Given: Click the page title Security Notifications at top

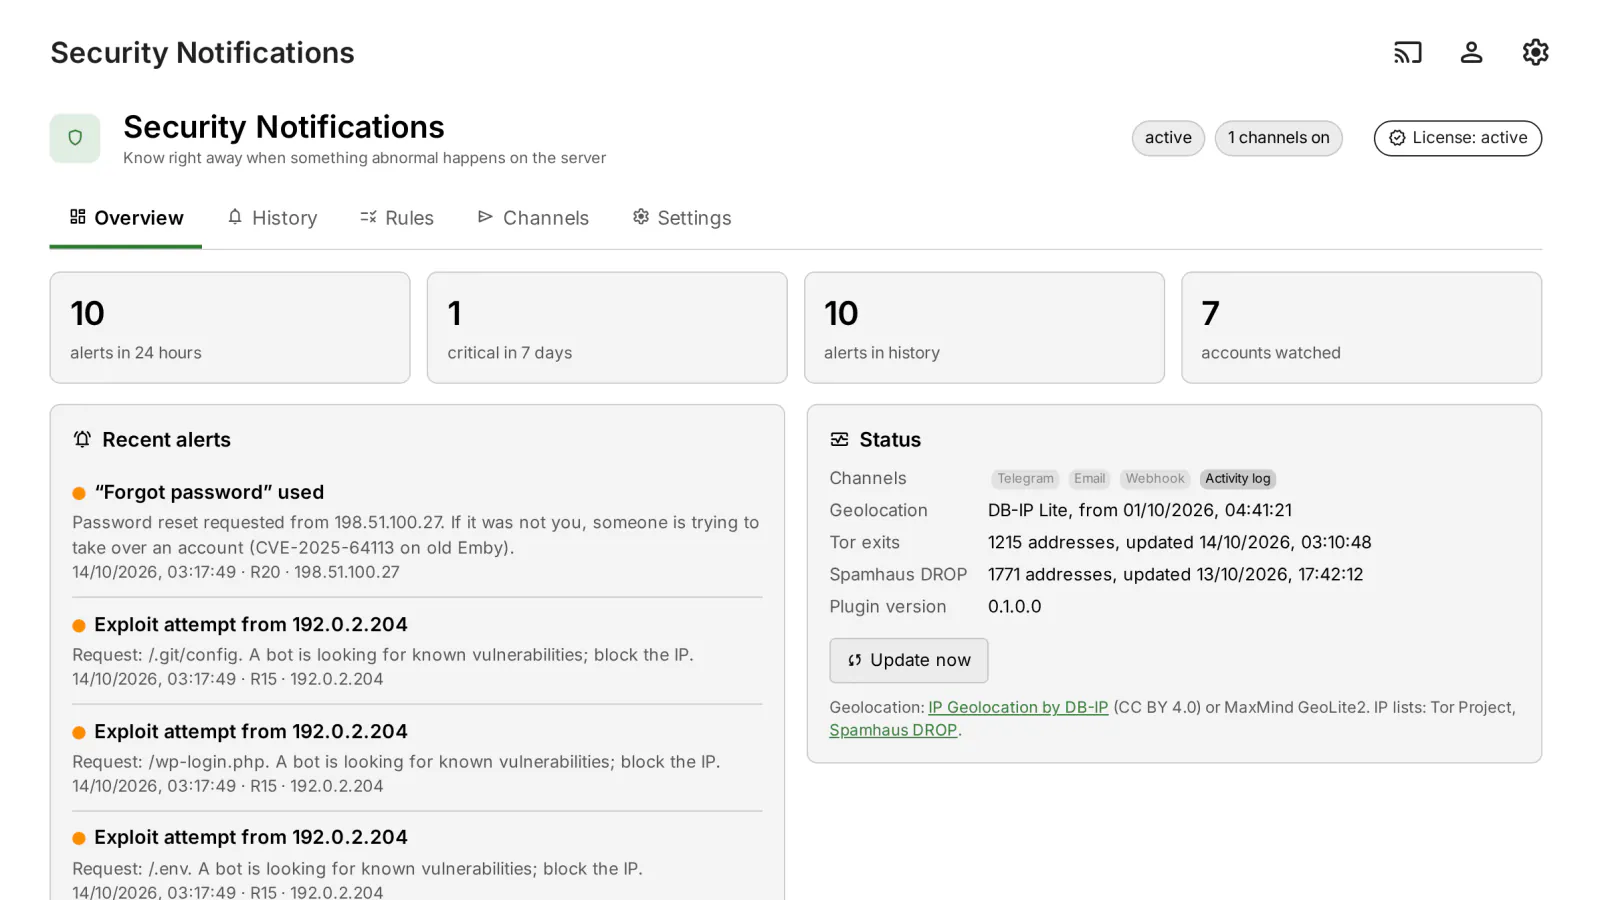Looking at the screenshot, I should (x=202, y=53).
